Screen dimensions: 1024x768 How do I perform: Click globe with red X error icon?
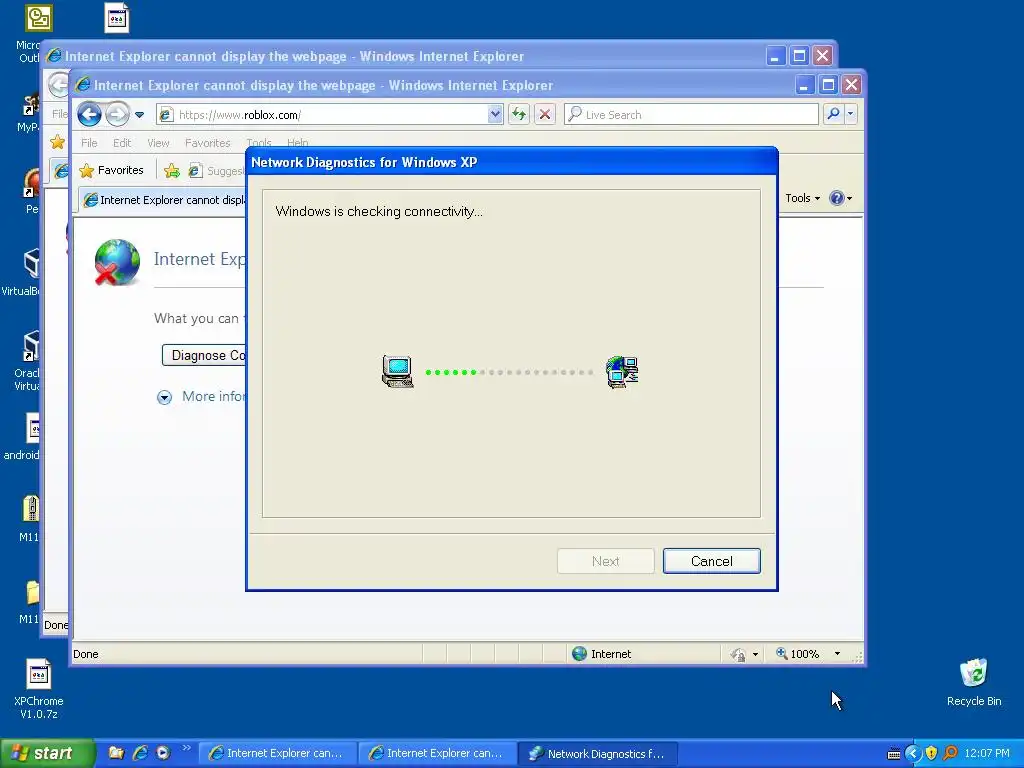tap(117, 263)
